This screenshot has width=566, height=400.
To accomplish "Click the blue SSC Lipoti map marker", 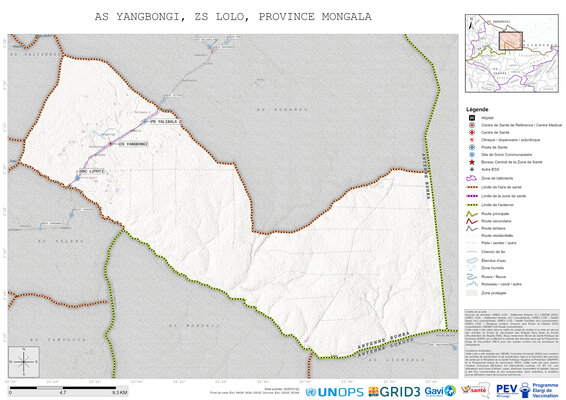I will click(77, 178).
